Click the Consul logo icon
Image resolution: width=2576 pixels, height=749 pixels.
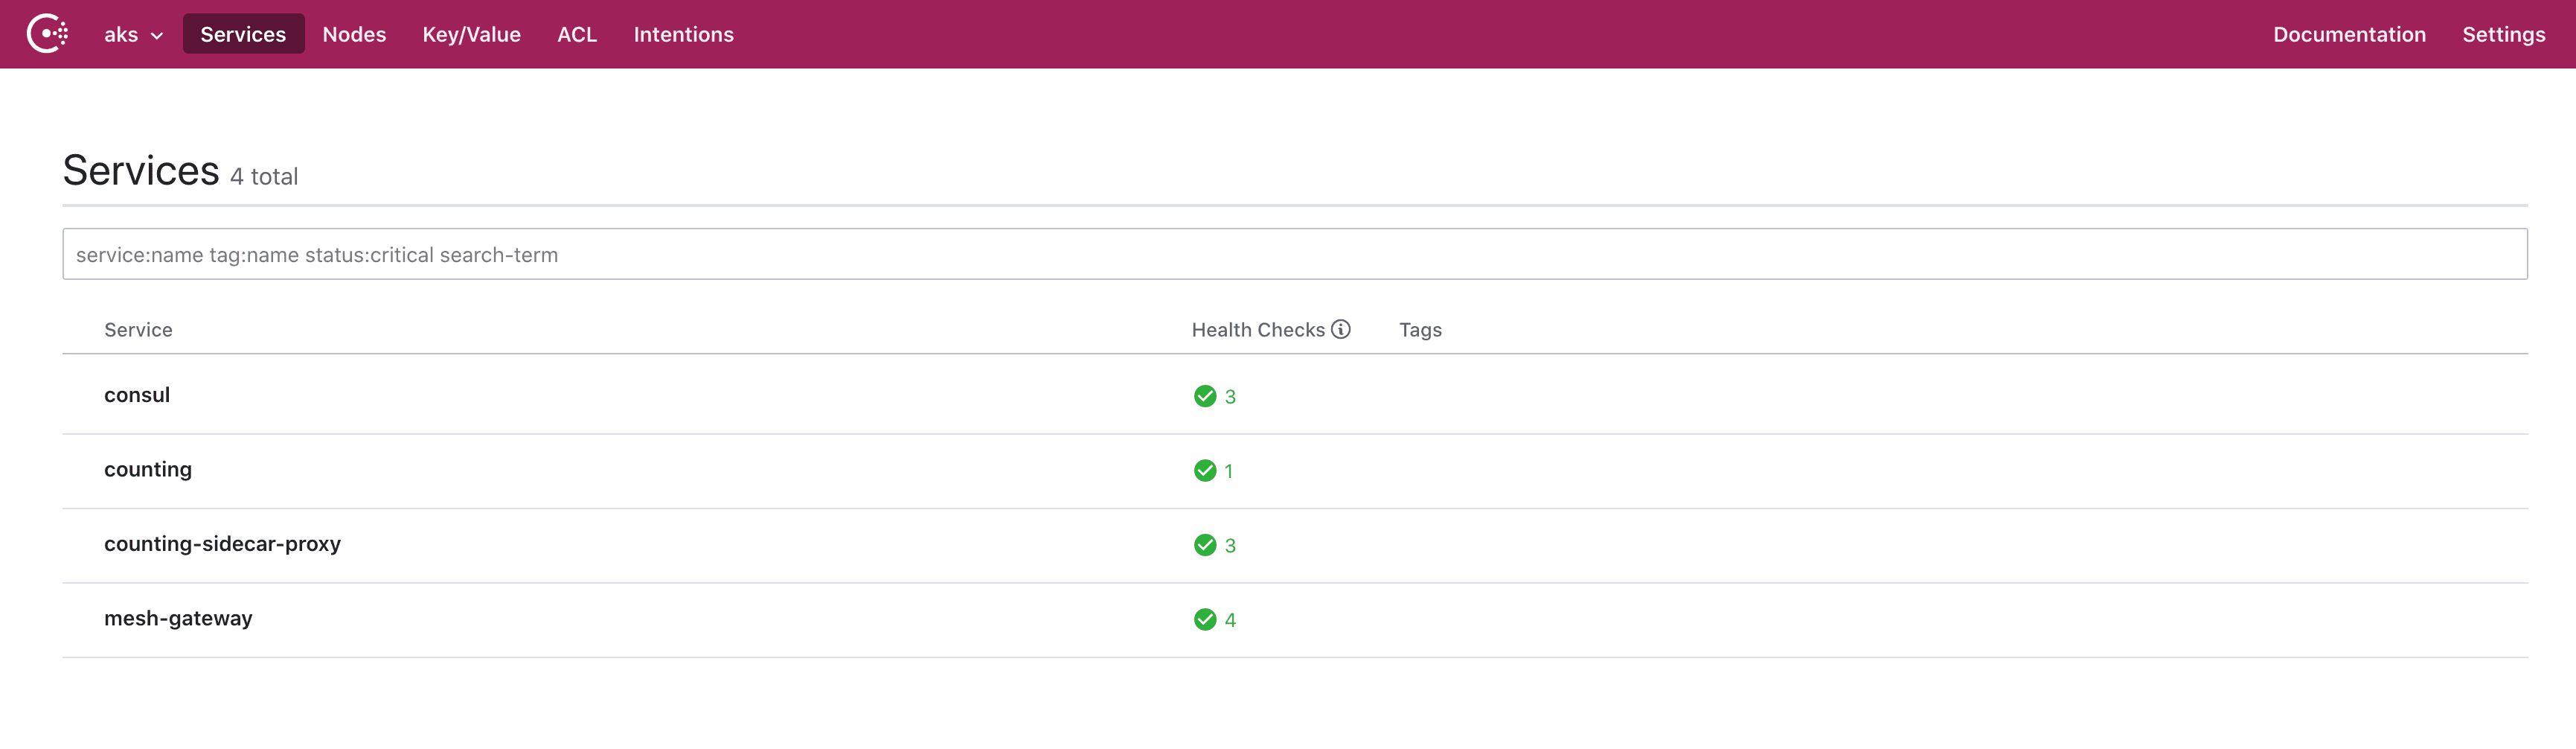pyautogui.click(x=47, y=34)
